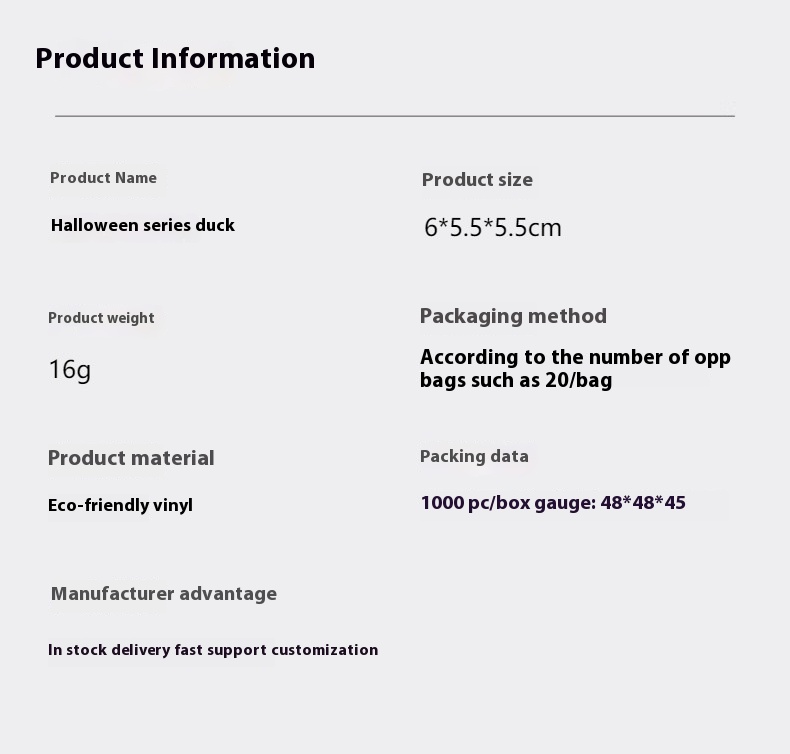Image resolution: width=790 pixels, height=754 pixels.
Task: Click the word "gauge:" in packing data
Action: (x=565, y=503)
